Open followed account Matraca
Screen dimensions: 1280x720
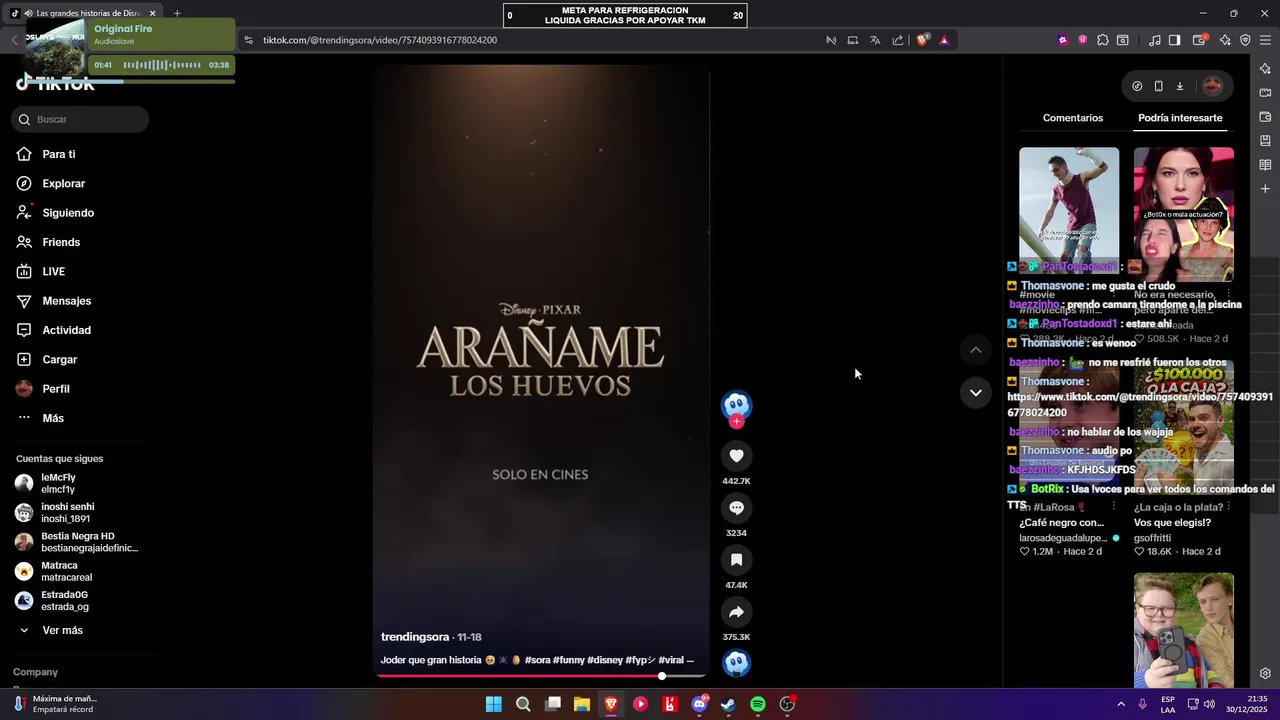click(x=59, y=571)
